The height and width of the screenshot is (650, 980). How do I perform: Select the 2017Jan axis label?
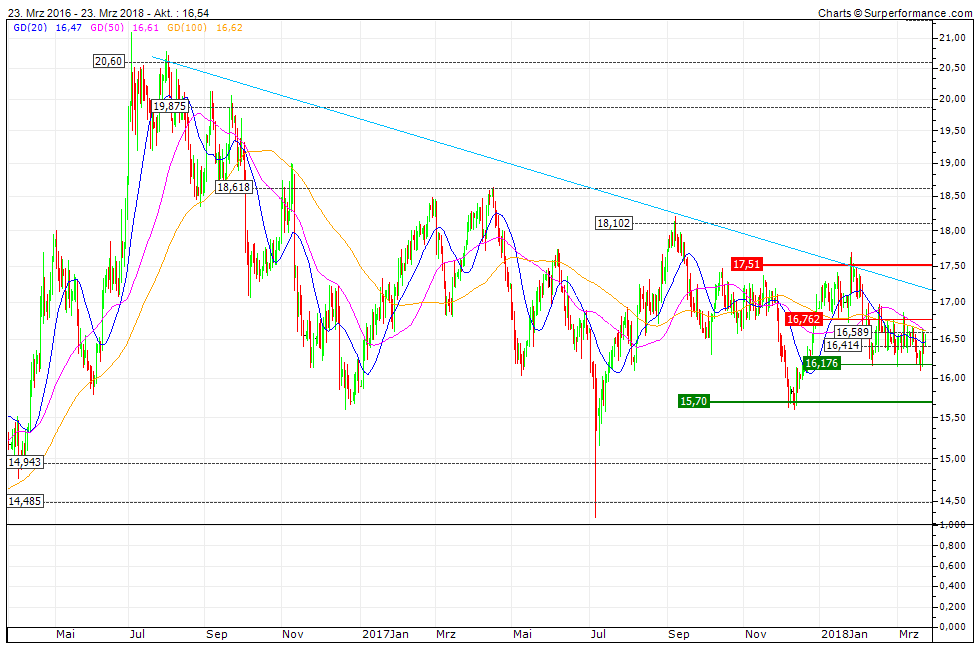(386, 634)
